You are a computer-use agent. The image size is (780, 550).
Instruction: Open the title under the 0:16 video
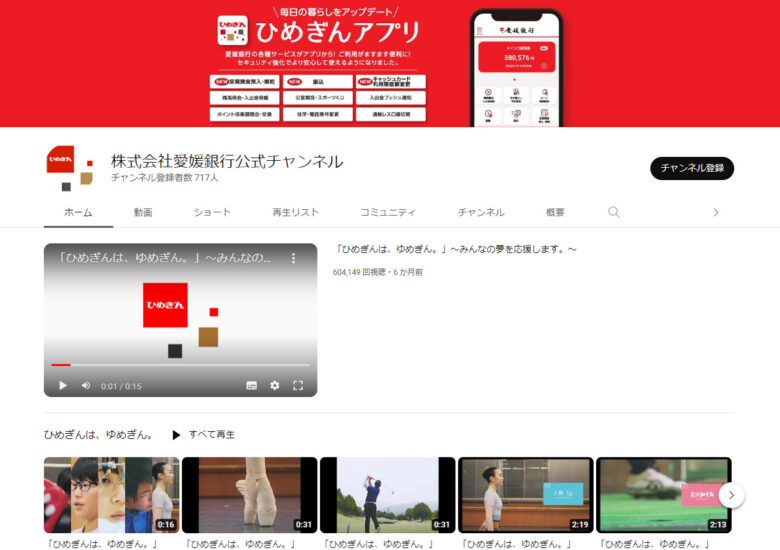coord(102,544)
